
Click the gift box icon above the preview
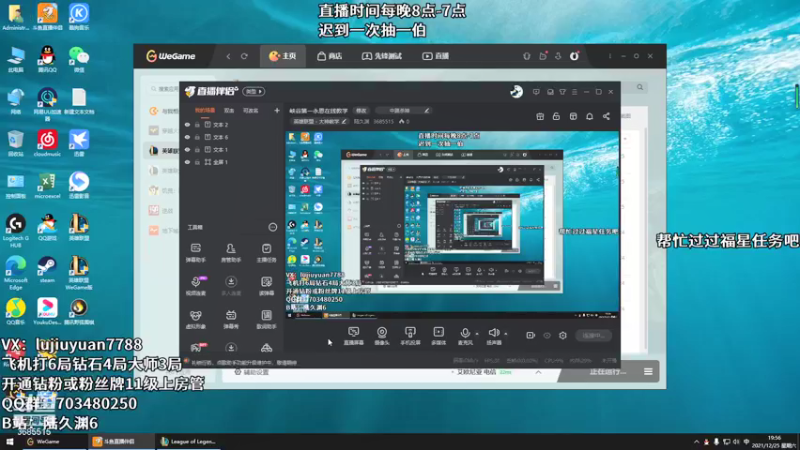pos(540,116)
